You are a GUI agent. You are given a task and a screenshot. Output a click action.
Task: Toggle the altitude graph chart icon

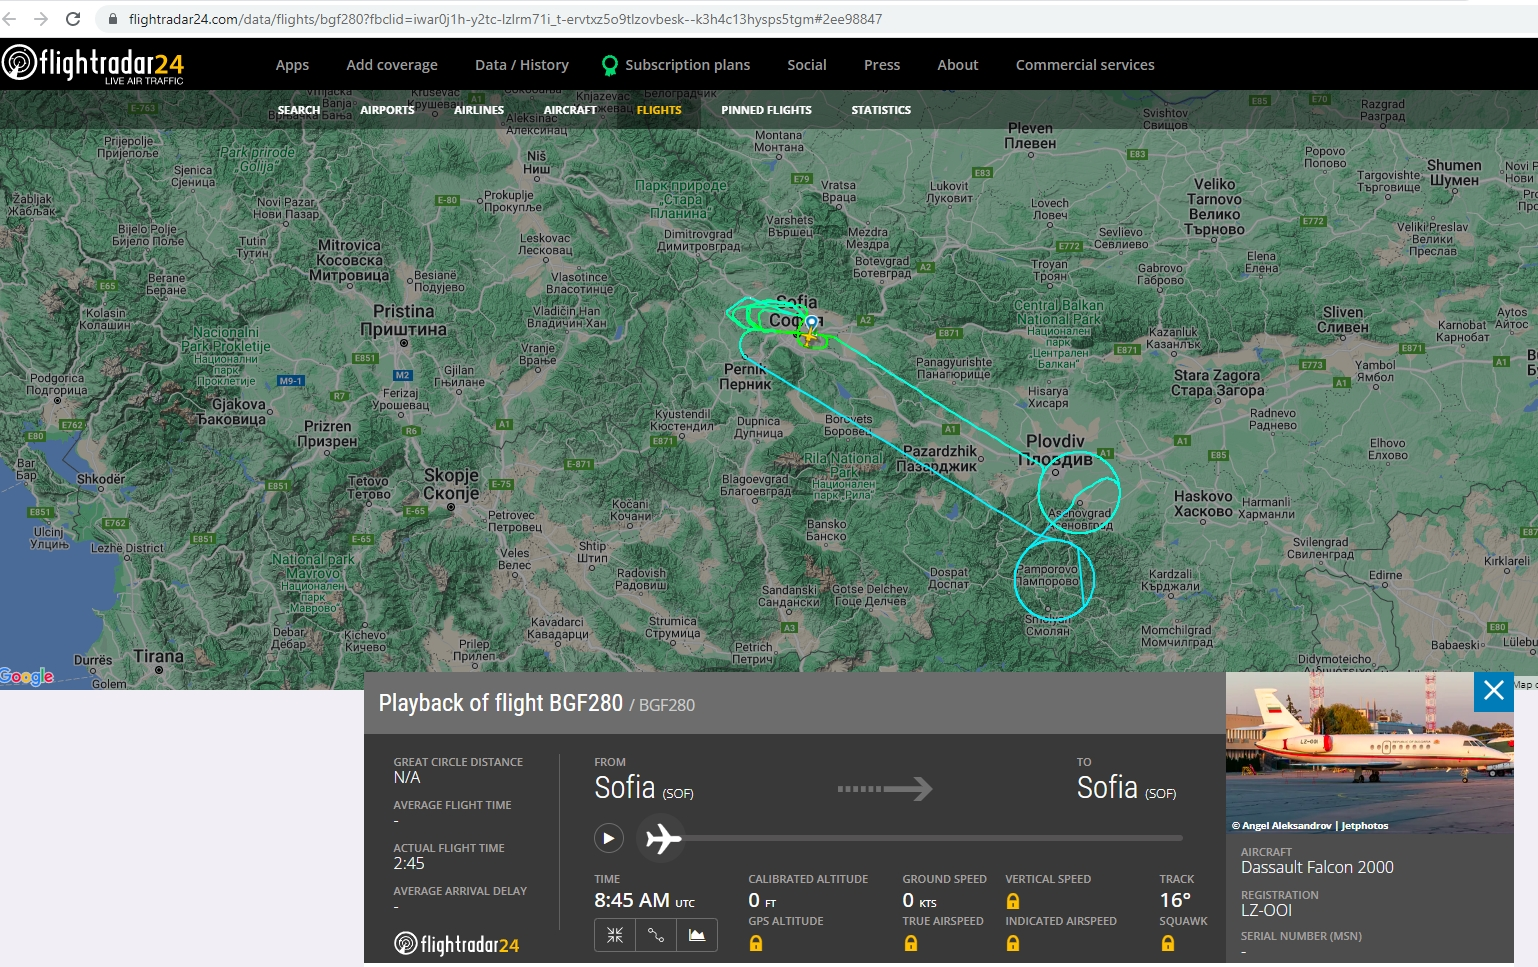[x=697, y=935]
